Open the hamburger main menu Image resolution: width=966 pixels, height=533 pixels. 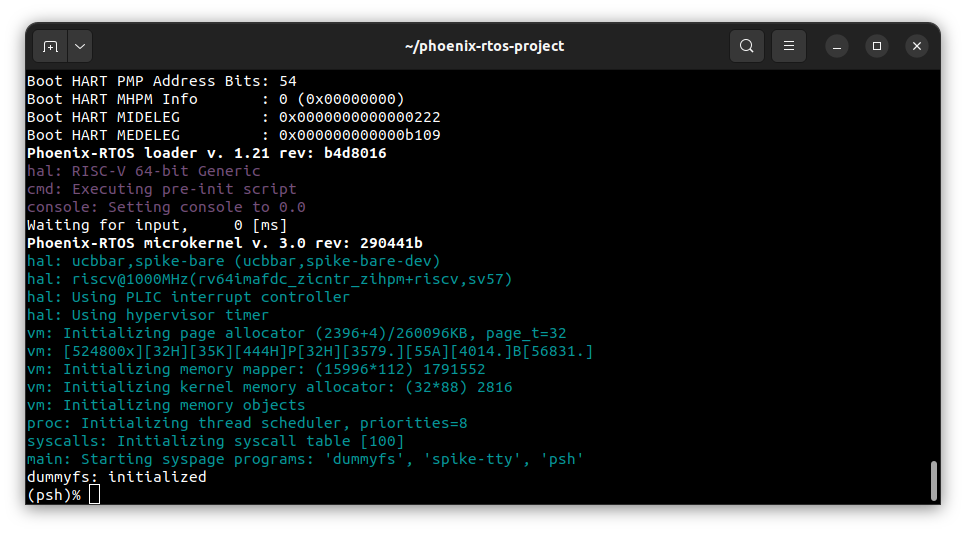[x=789, y=46]
